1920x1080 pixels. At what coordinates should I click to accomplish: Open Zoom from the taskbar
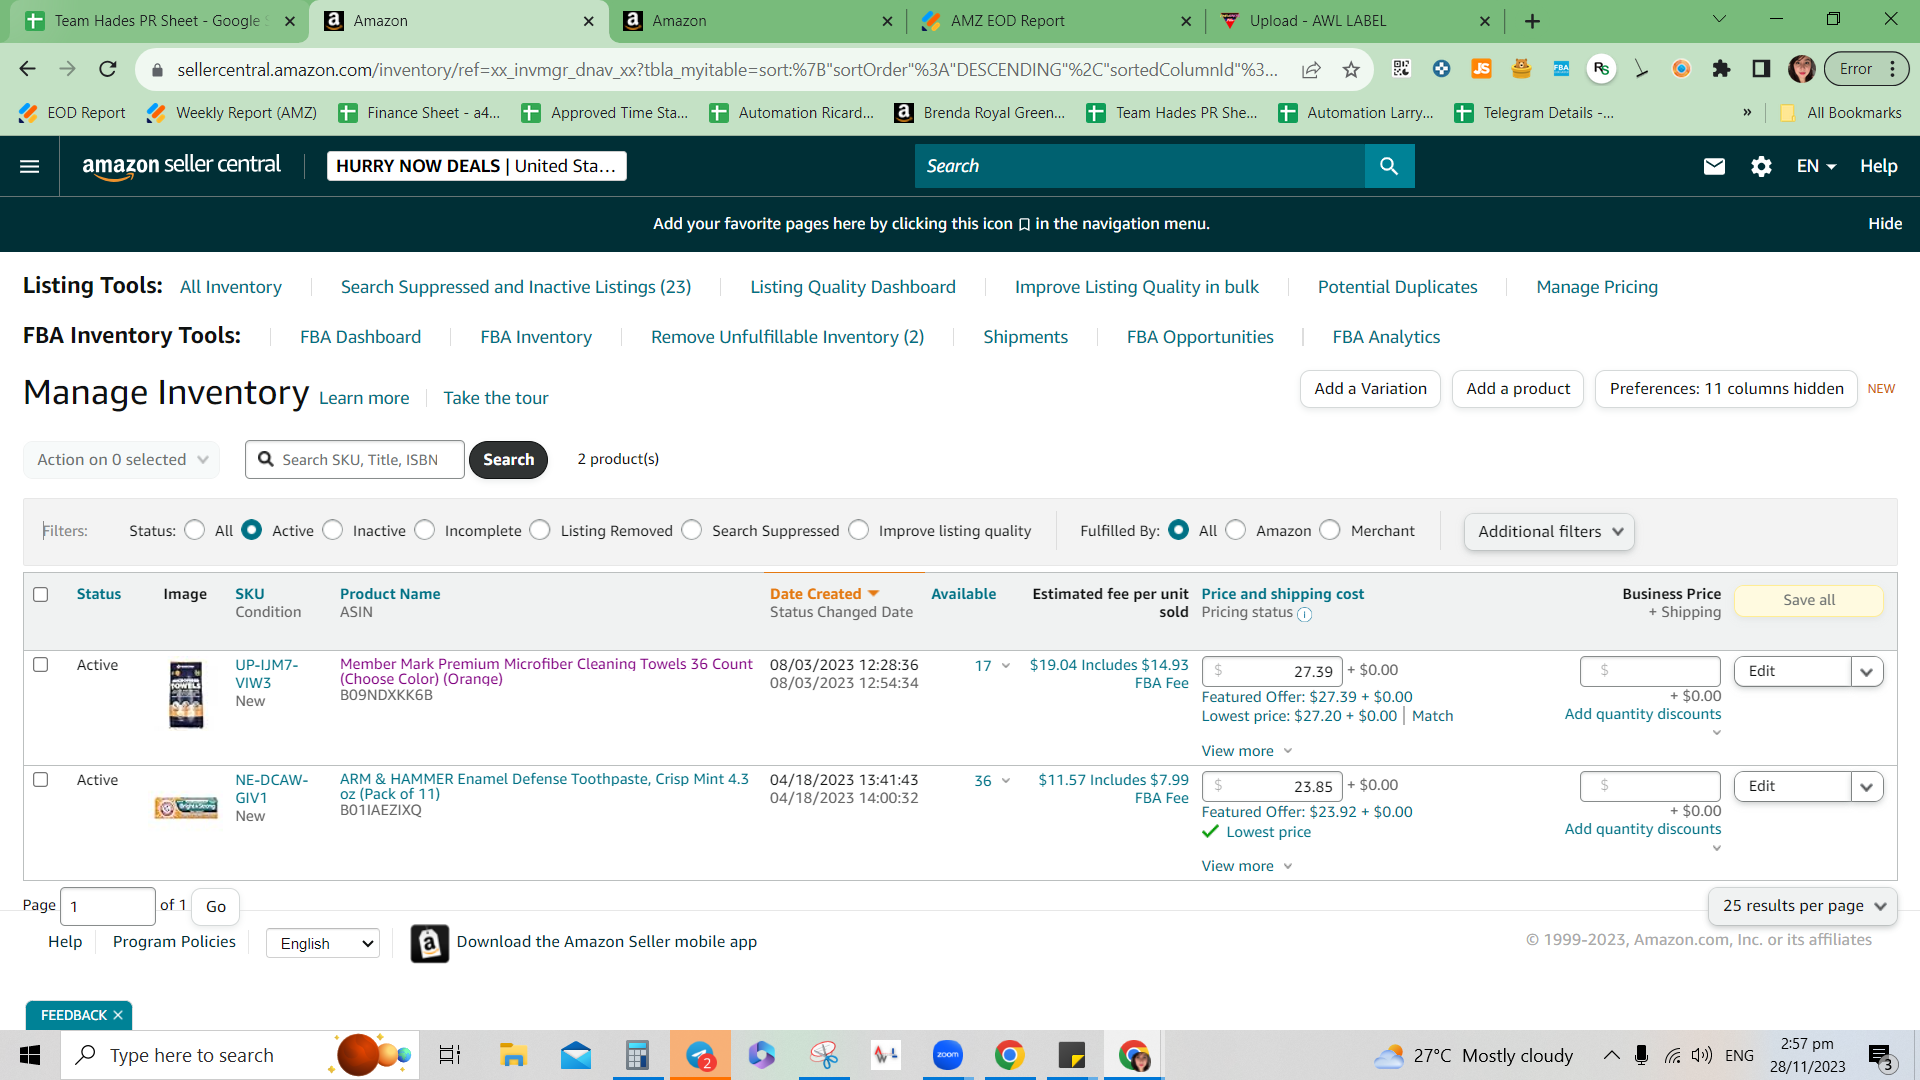[947, 1055]
